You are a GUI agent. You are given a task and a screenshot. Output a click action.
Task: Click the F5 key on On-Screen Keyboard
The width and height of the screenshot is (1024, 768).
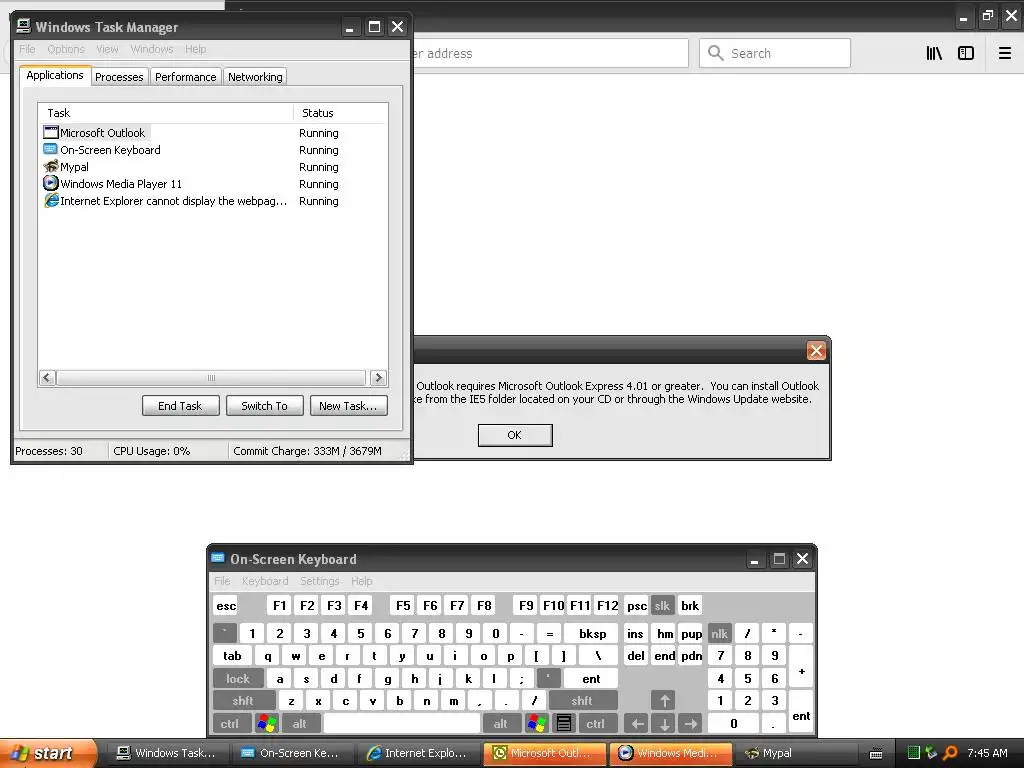coord(403,605)
